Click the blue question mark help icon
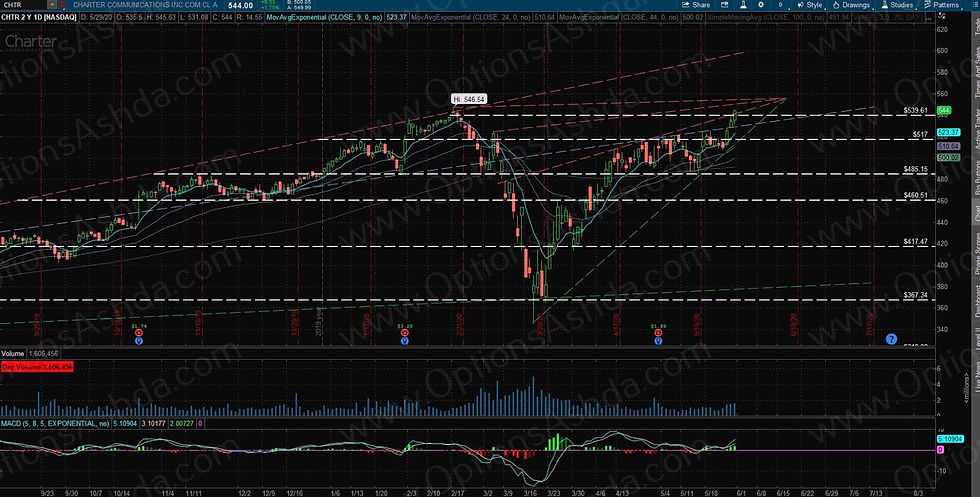Screen dimensions: 980x497 (x=891, y=339)
